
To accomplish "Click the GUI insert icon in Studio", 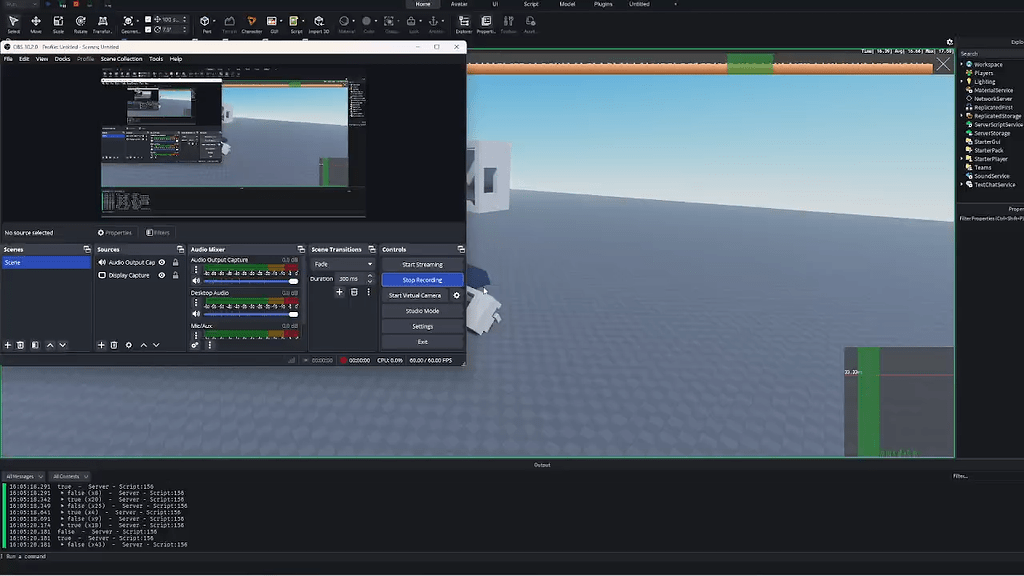I will pyautogui.click(x=273, y=24).
